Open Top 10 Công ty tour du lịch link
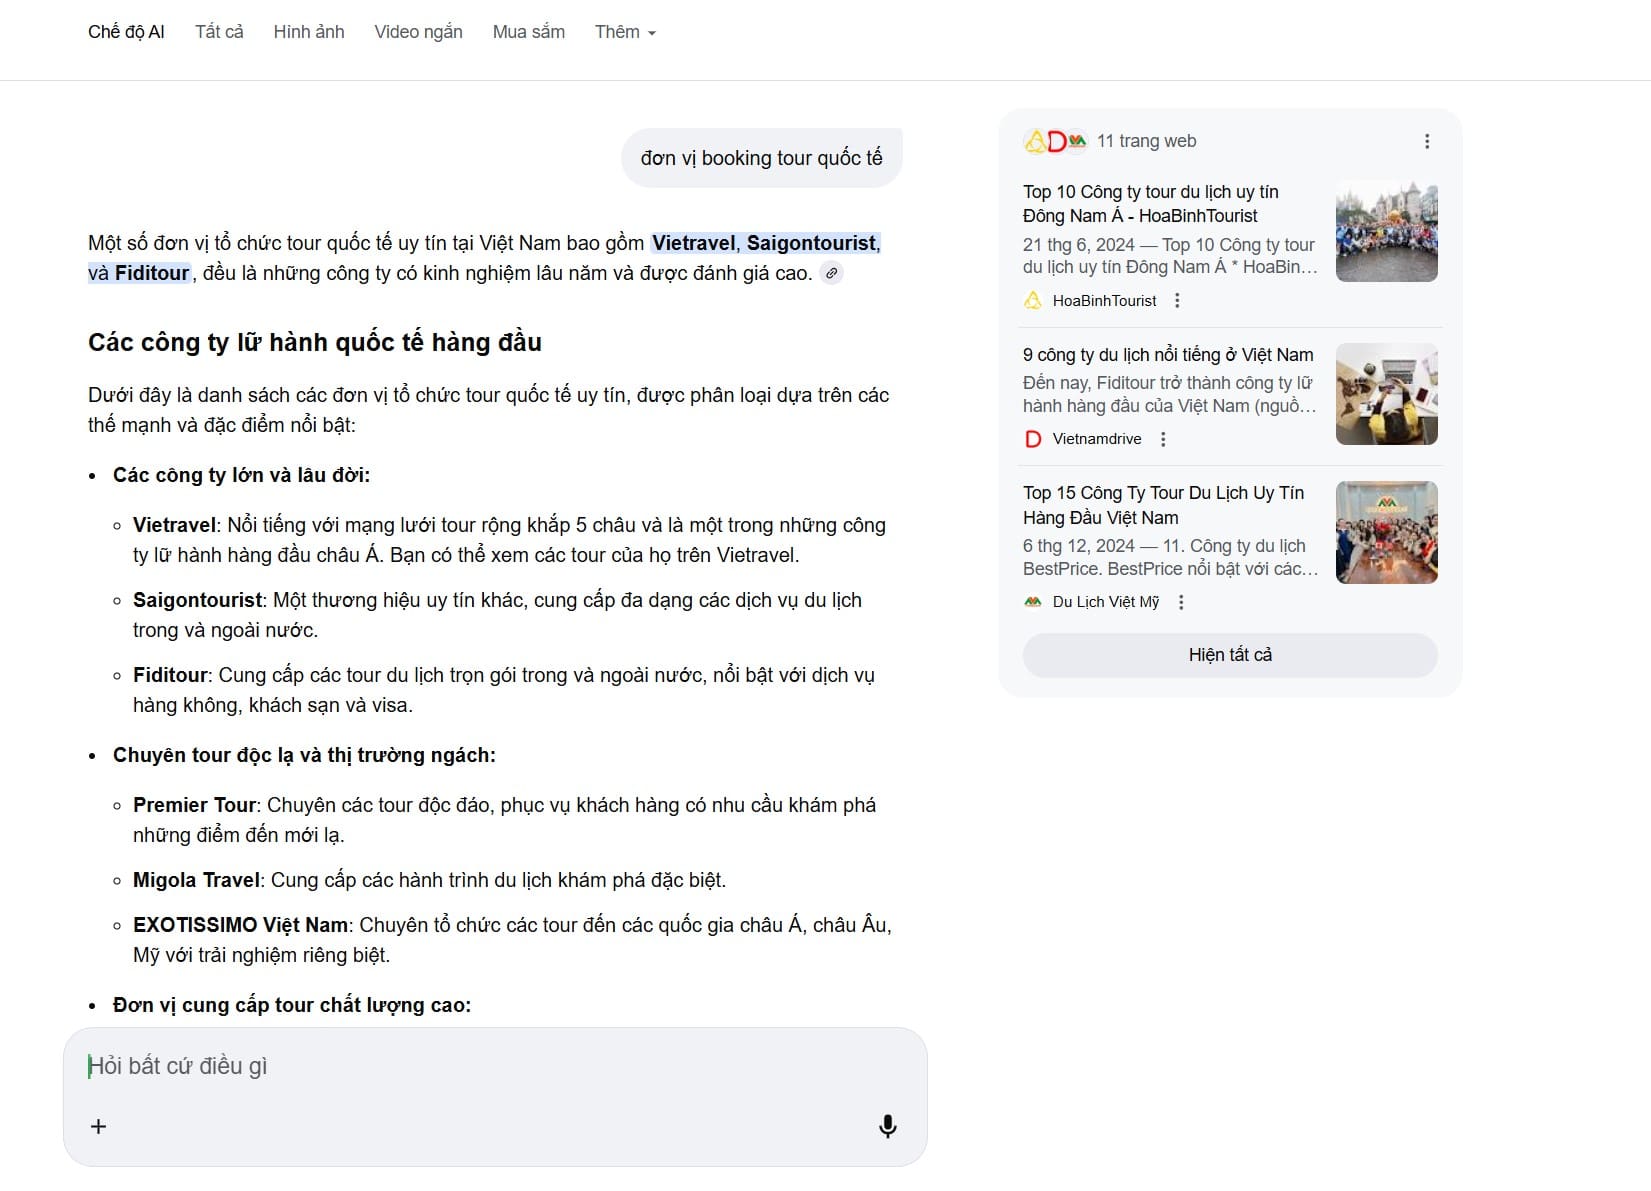 pyautogui.click(x=1150, y=204)
